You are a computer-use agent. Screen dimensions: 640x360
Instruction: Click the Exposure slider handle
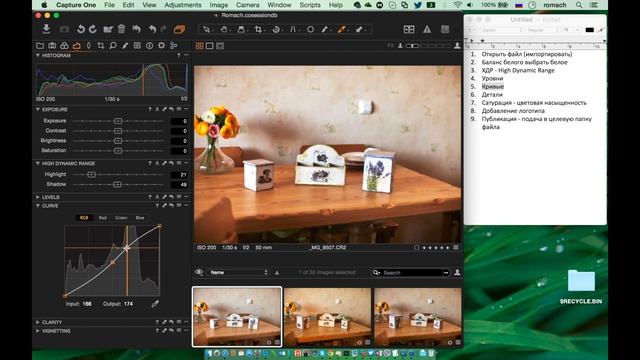pos(118,121)
